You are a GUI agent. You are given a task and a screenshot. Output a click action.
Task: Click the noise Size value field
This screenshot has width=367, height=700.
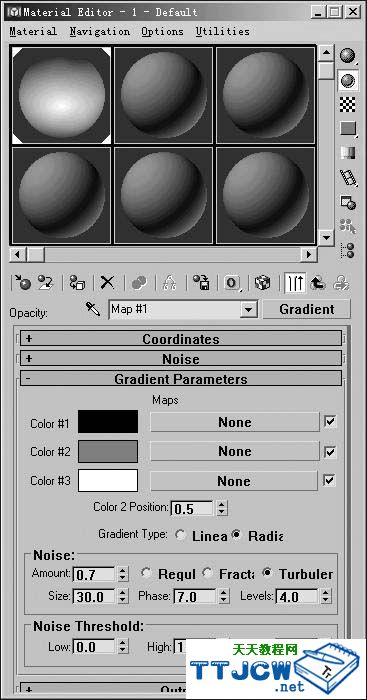94,596
